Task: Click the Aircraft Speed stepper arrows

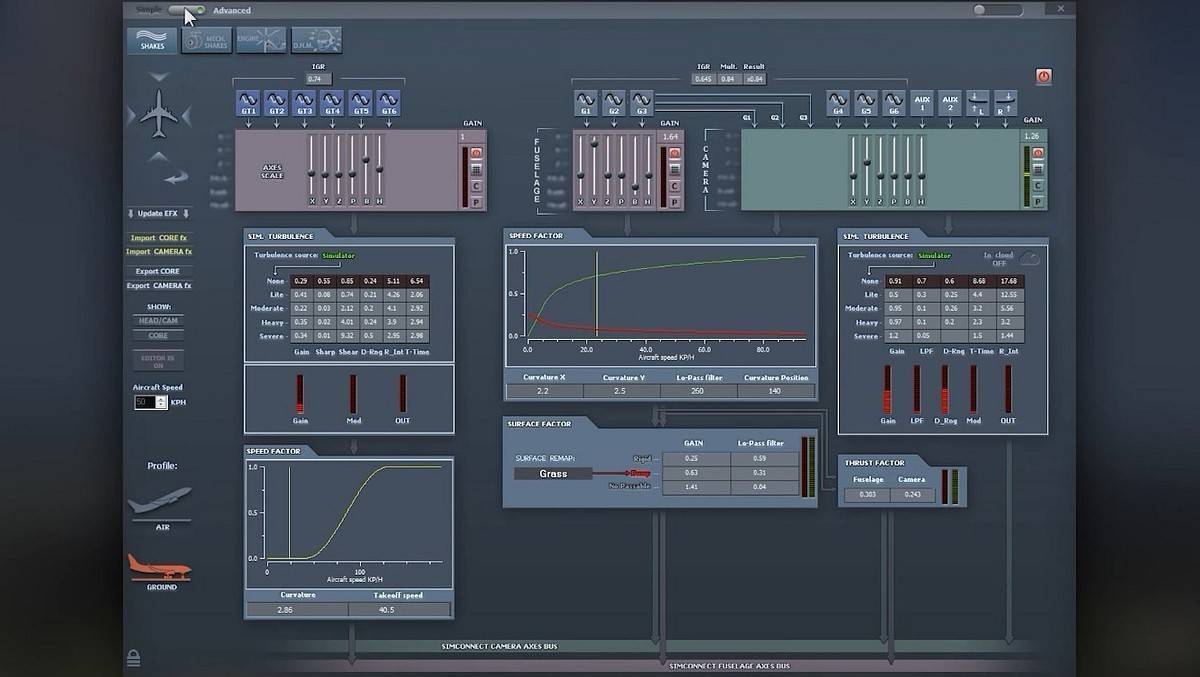Action: coord(161,402)
